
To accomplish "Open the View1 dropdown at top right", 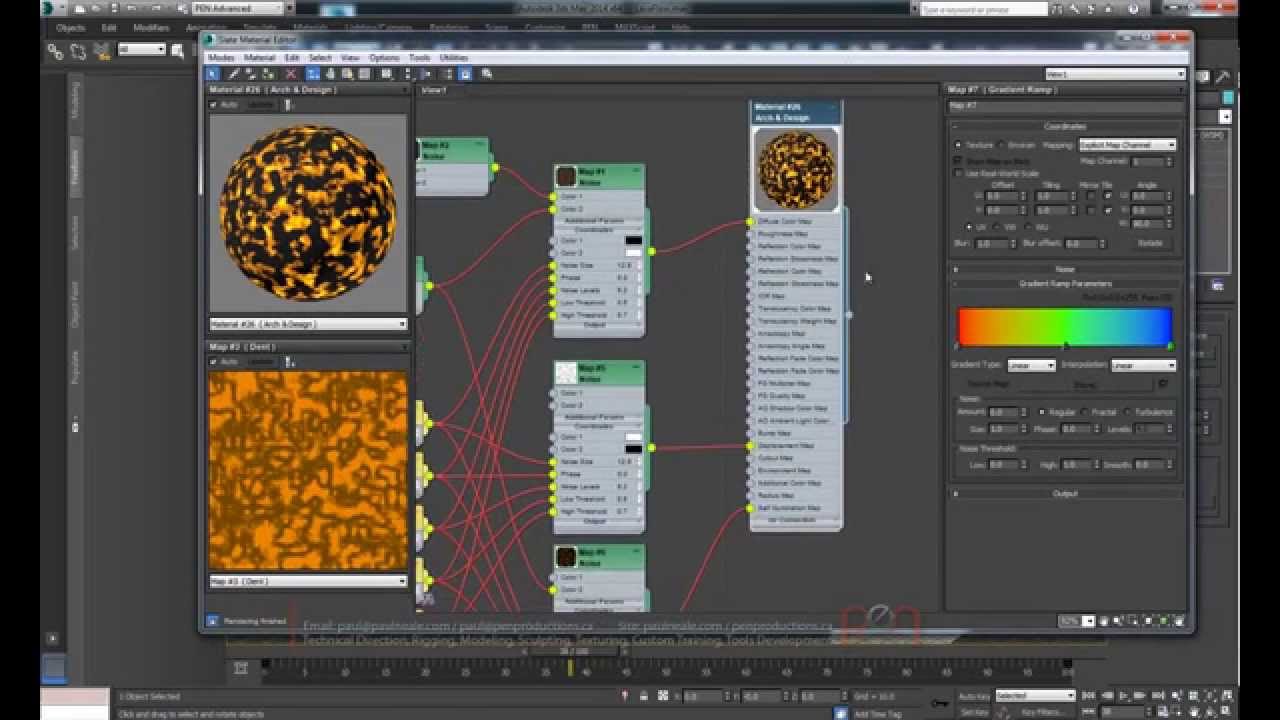I will tap(1115, 74).
